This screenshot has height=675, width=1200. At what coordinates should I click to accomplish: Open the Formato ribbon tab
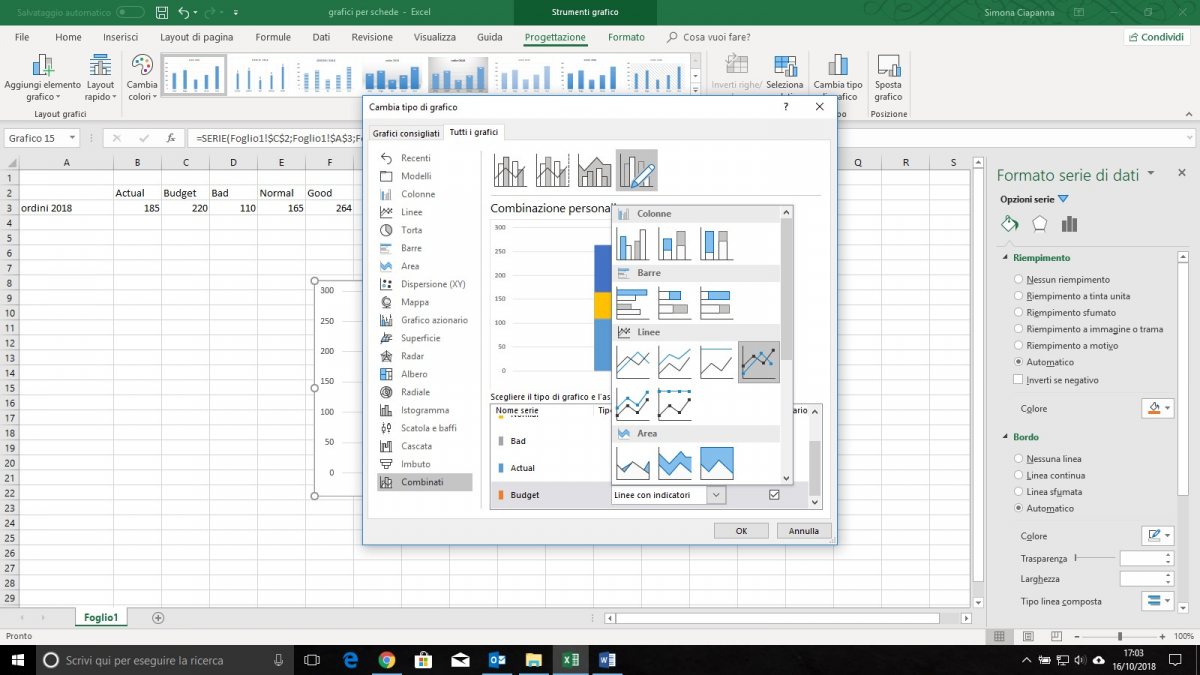point(626,36)
